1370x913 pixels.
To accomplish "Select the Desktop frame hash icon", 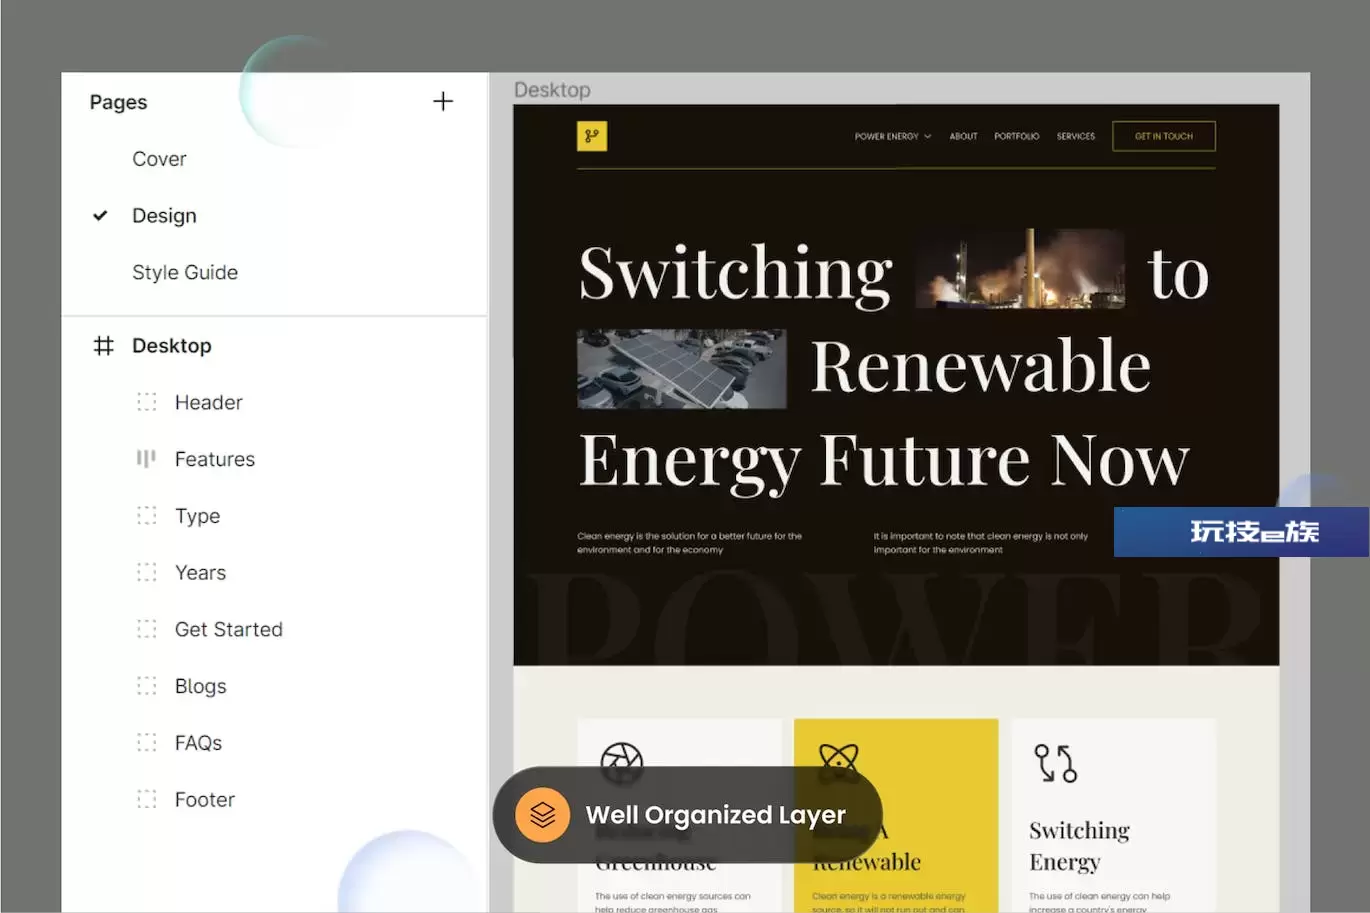I will pos(103,346).
